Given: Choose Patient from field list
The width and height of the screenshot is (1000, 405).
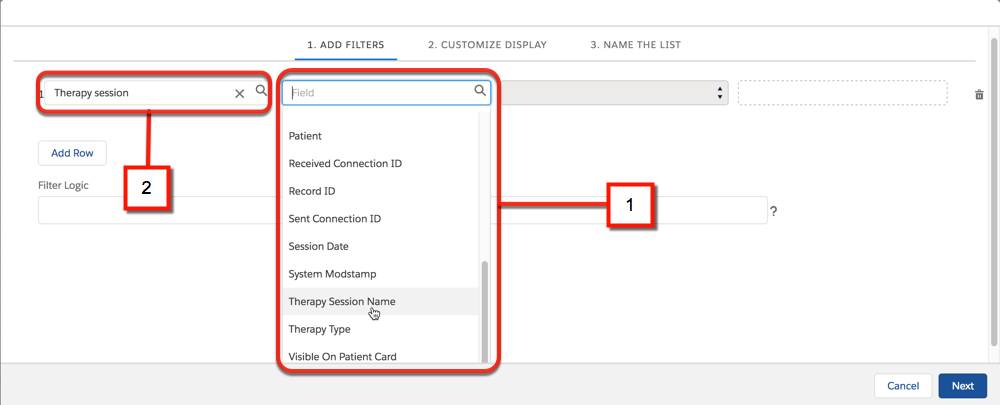Looking at the screenshot, I should pyautogui.click(x=380, y=136).
